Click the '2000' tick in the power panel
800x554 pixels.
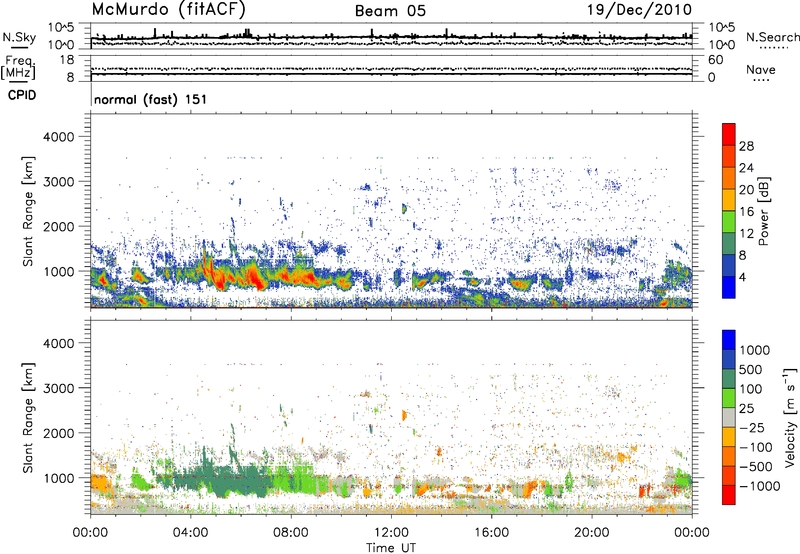(x=58, y=226)
